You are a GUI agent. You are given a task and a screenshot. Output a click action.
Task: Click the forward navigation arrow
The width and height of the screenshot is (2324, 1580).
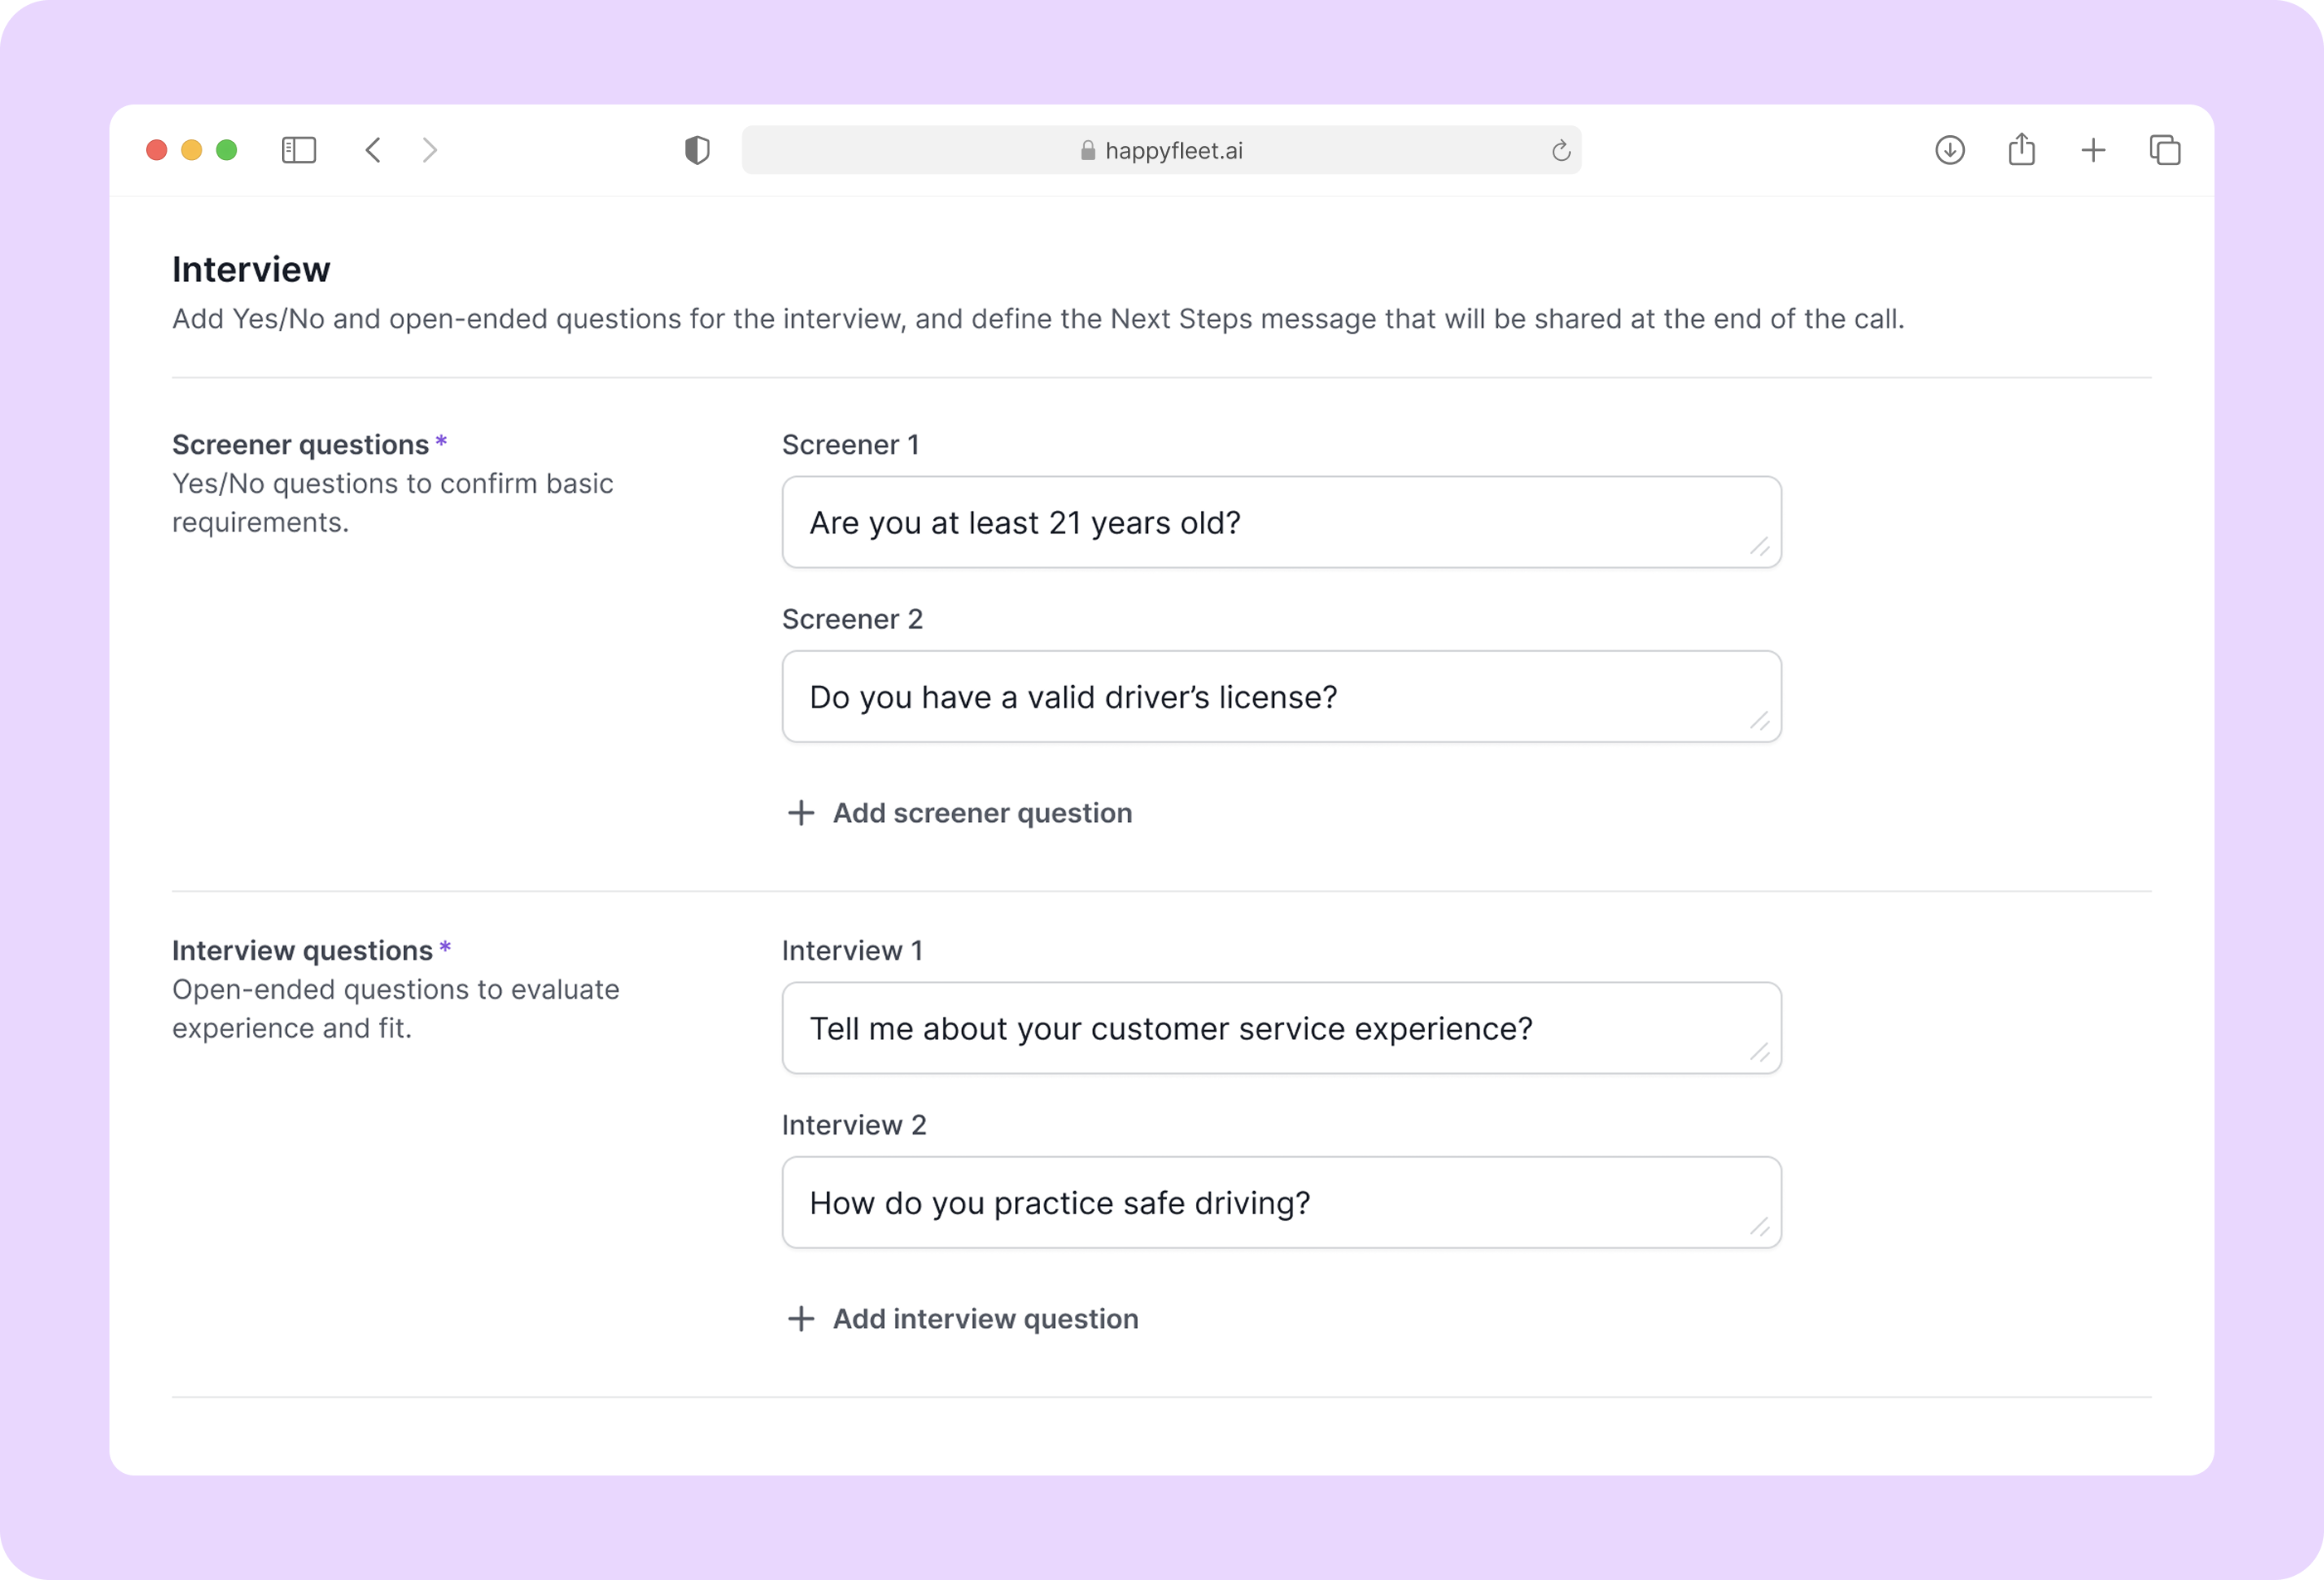(x=429, y=150)
